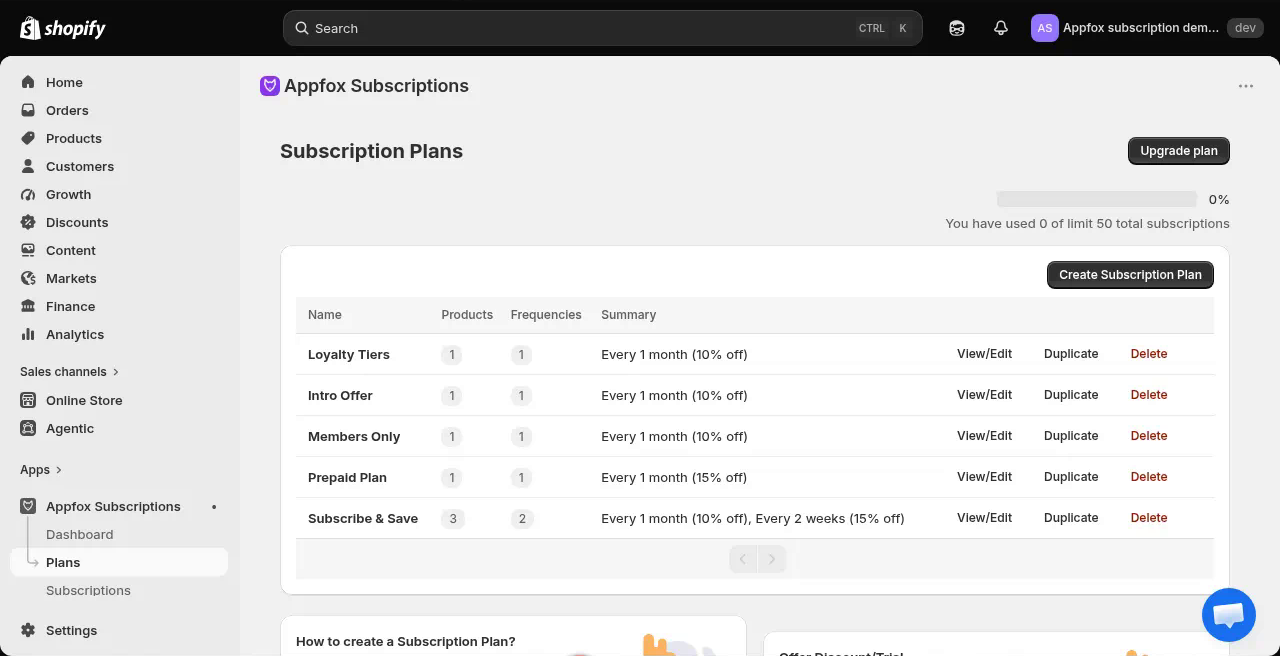Click the 0% usage label
This screenshot has height=656, width=1280.
[x=1219, y=200]
